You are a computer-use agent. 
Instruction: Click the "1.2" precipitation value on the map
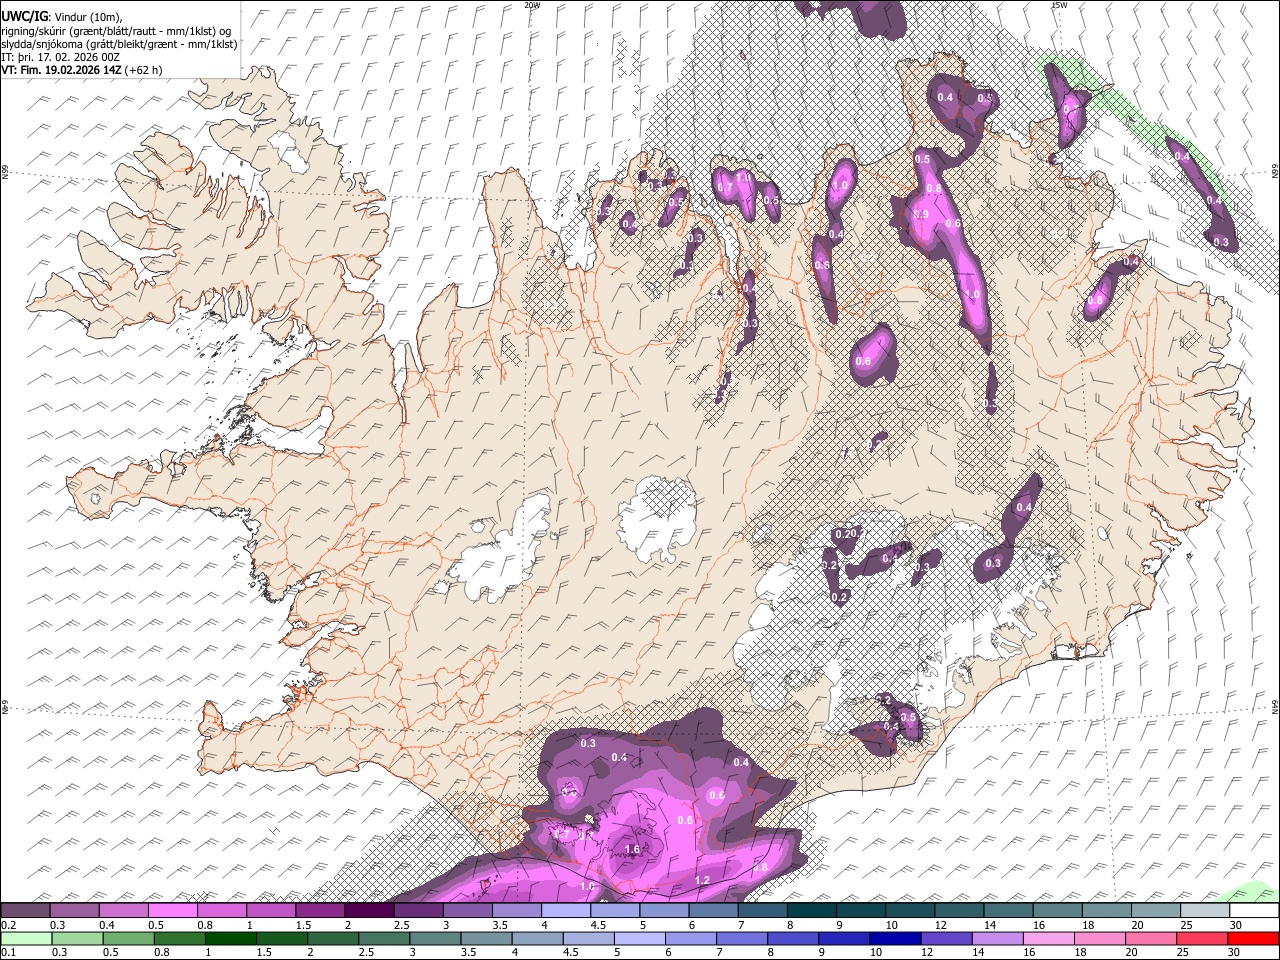702,881
